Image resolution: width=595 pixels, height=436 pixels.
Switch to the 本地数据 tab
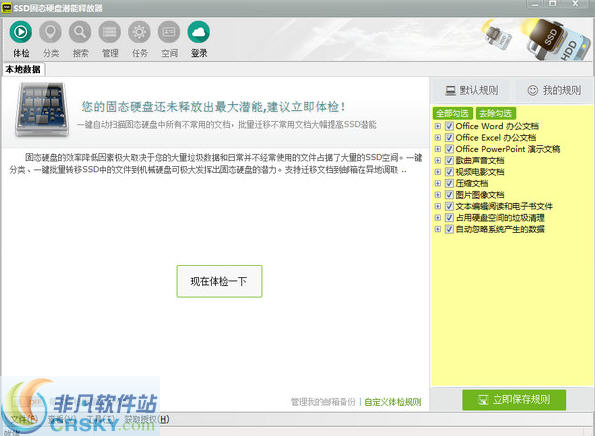[23, 69]
